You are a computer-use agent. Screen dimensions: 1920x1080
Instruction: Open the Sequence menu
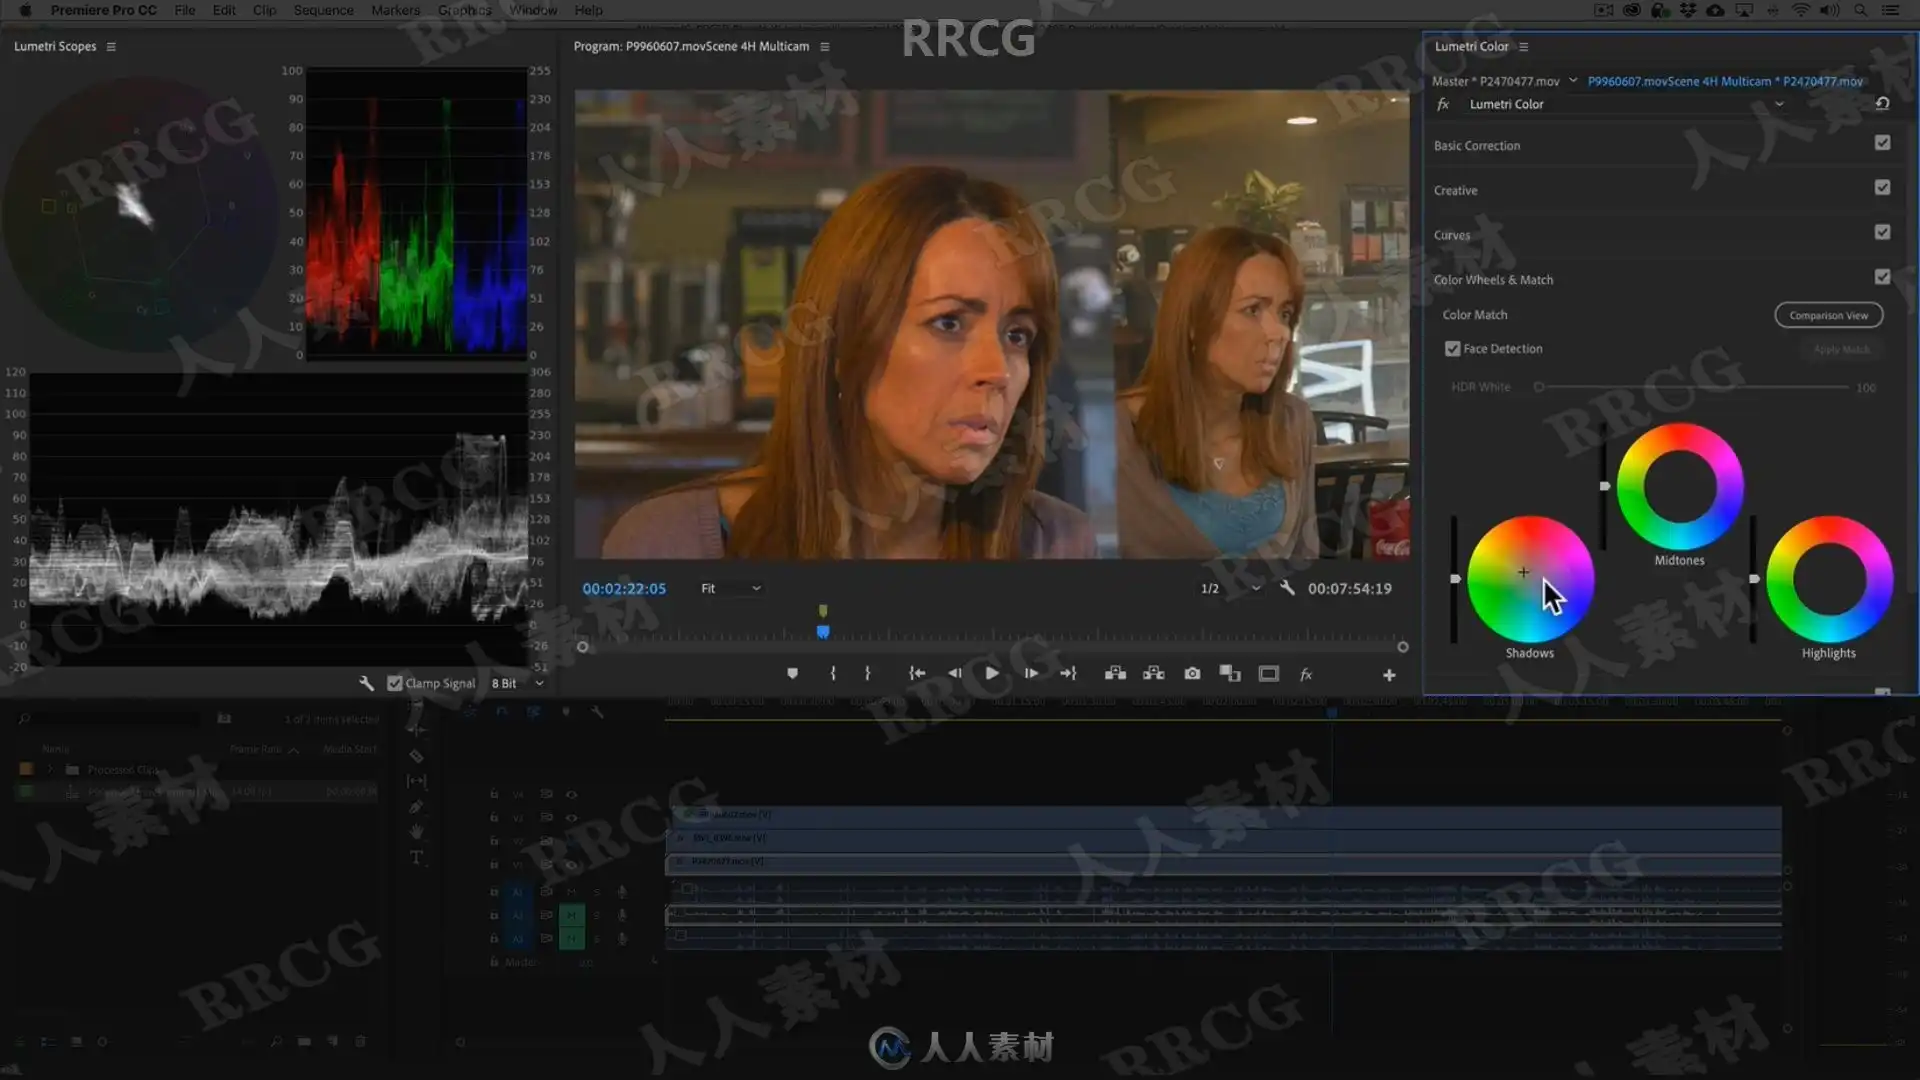[323, 10]
